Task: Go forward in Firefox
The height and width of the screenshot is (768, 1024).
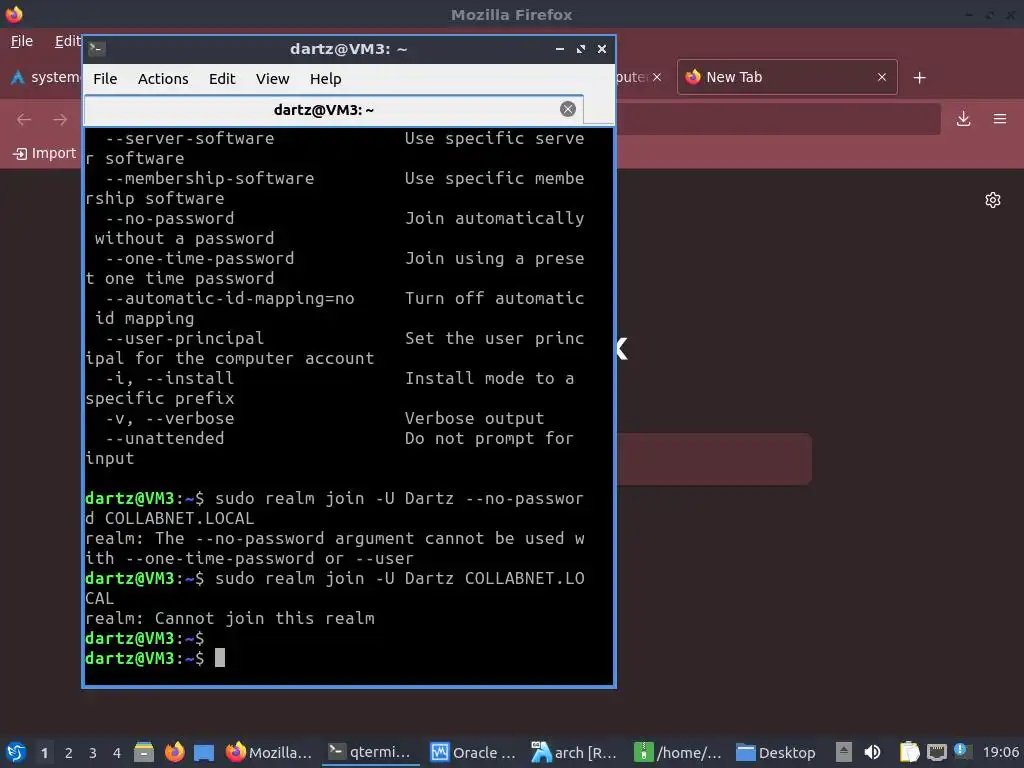Action: click(x=60, y=119)
